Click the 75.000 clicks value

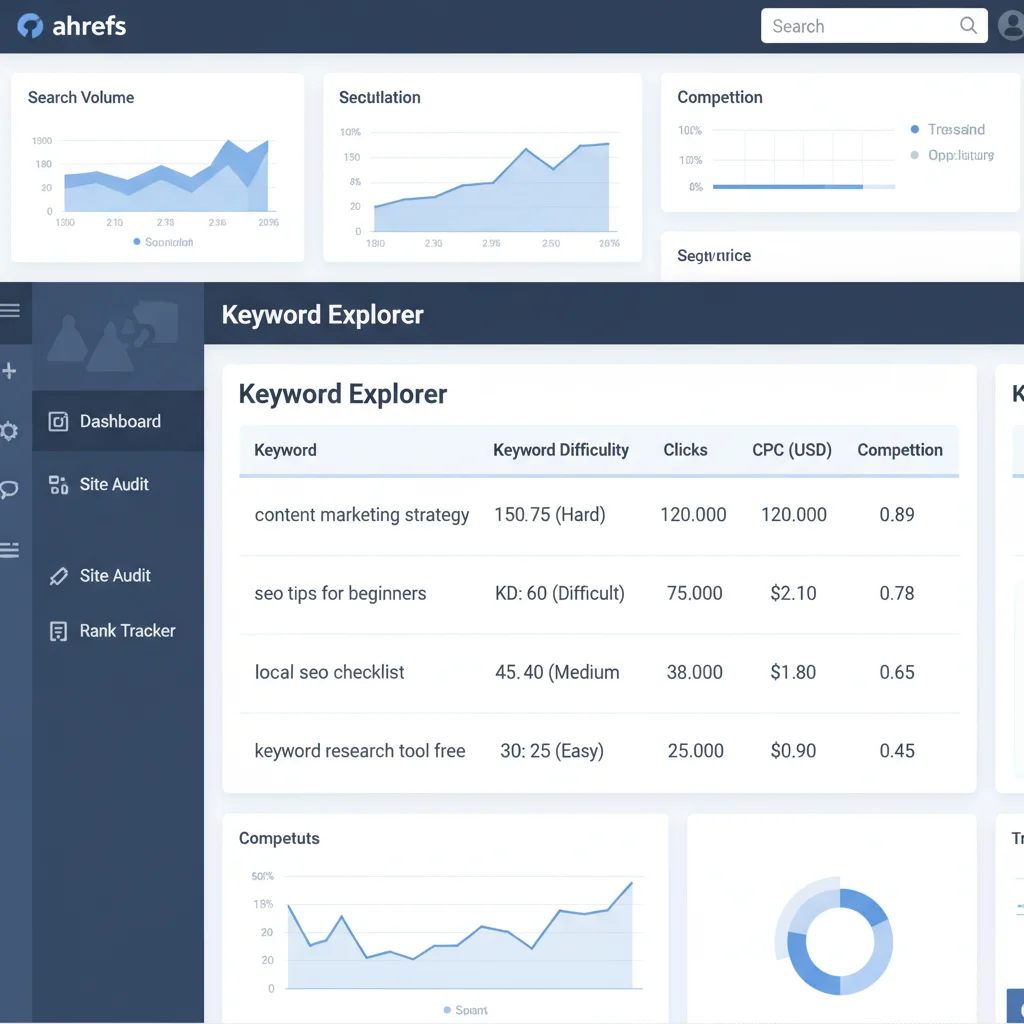point(694,593)
